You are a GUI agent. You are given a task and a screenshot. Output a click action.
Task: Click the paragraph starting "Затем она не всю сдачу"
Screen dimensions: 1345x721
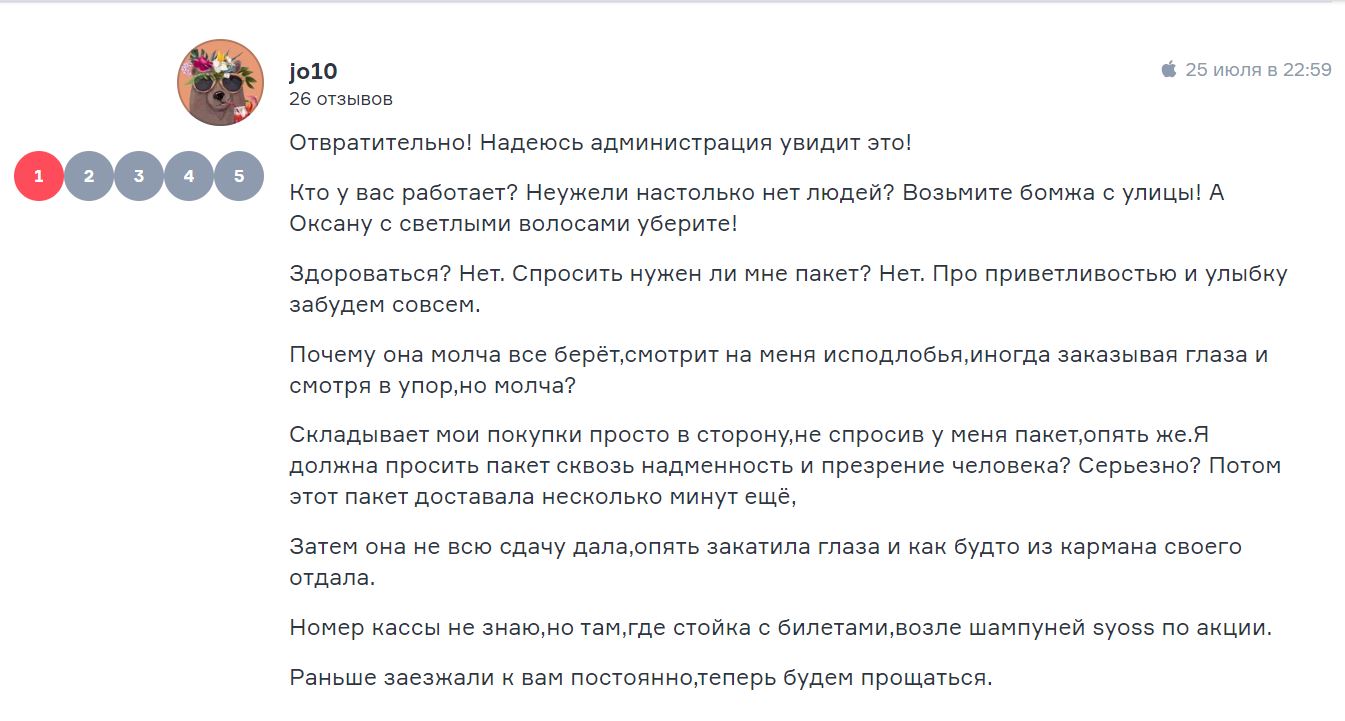coord(765,562)
